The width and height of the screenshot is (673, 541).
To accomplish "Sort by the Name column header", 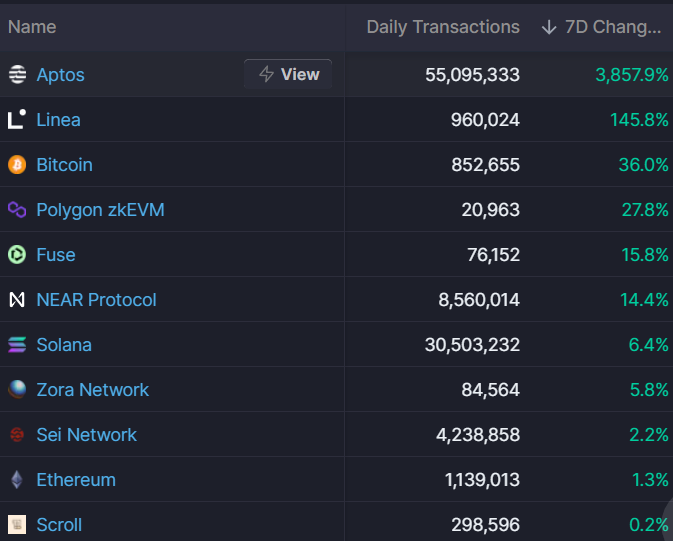I will coord(32,27).
